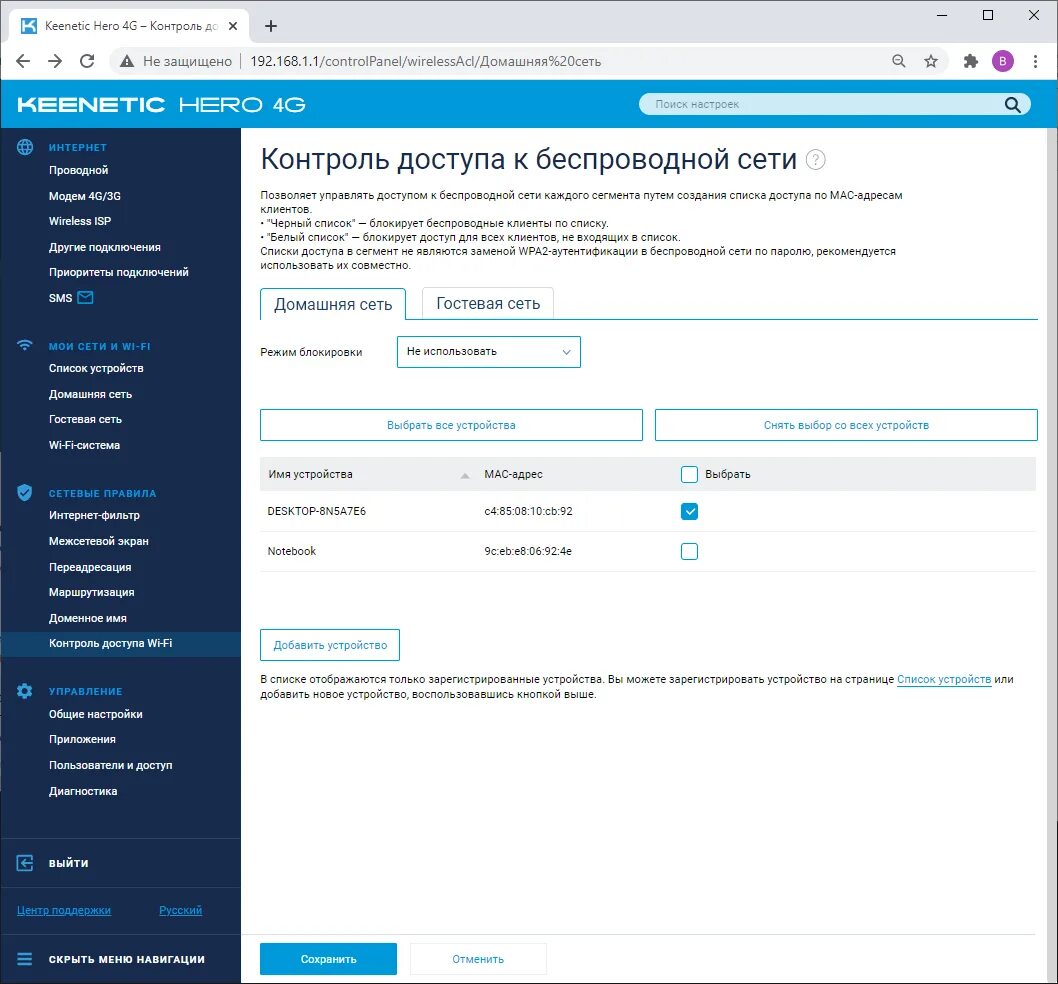Open Список устройств in the sidebar
1058x984 pixels.
[x=96, y=368]
